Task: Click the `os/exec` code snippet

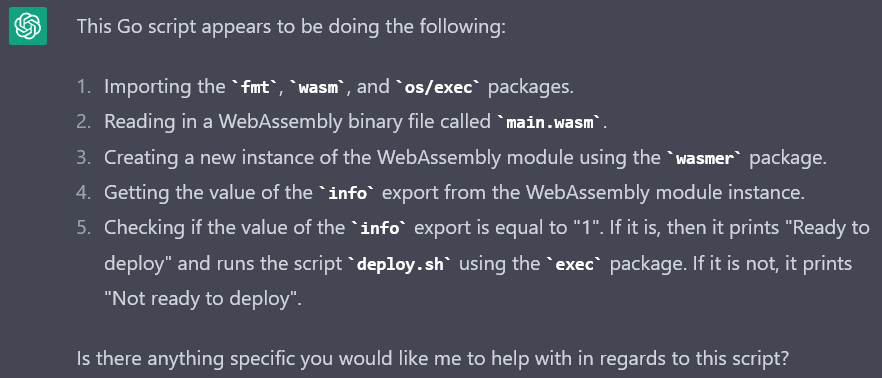Action: coord(439,87)
